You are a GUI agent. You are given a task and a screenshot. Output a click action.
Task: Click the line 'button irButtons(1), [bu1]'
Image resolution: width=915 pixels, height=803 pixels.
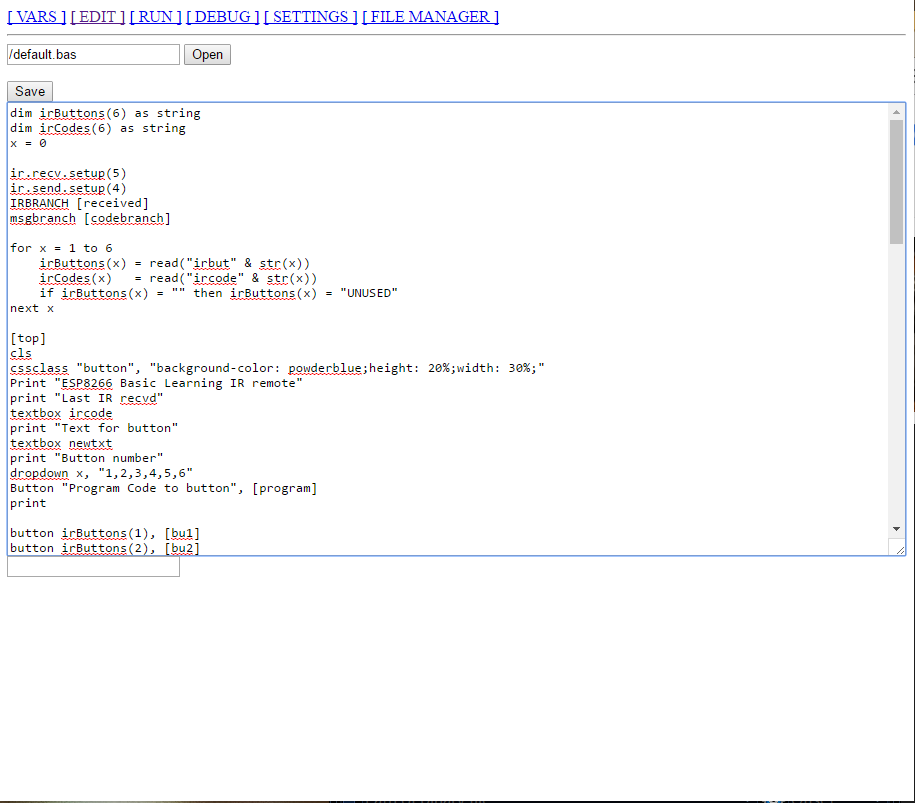click(x=105, y=533)
